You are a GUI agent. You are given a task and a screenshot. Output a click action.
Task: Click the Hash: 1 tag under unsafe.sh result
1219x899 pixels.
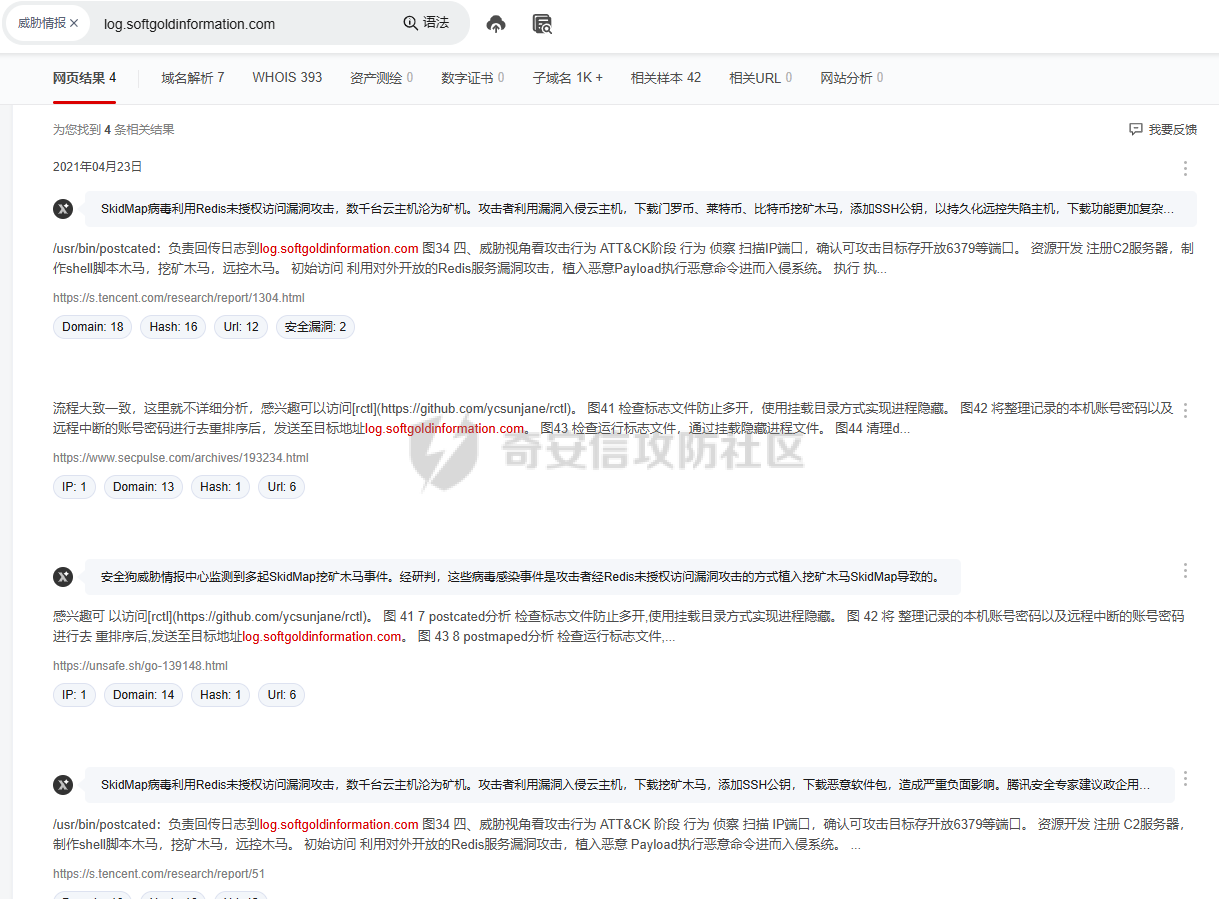coord(221,695)
